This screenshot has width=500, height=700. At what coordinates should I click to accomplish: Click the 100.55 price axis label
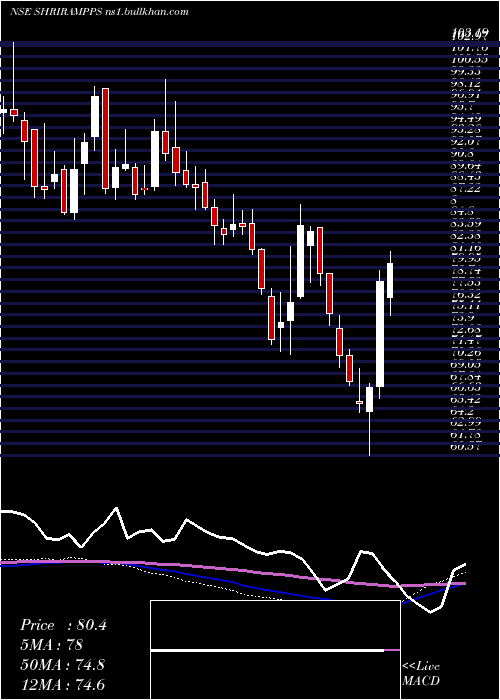(468, 59)
